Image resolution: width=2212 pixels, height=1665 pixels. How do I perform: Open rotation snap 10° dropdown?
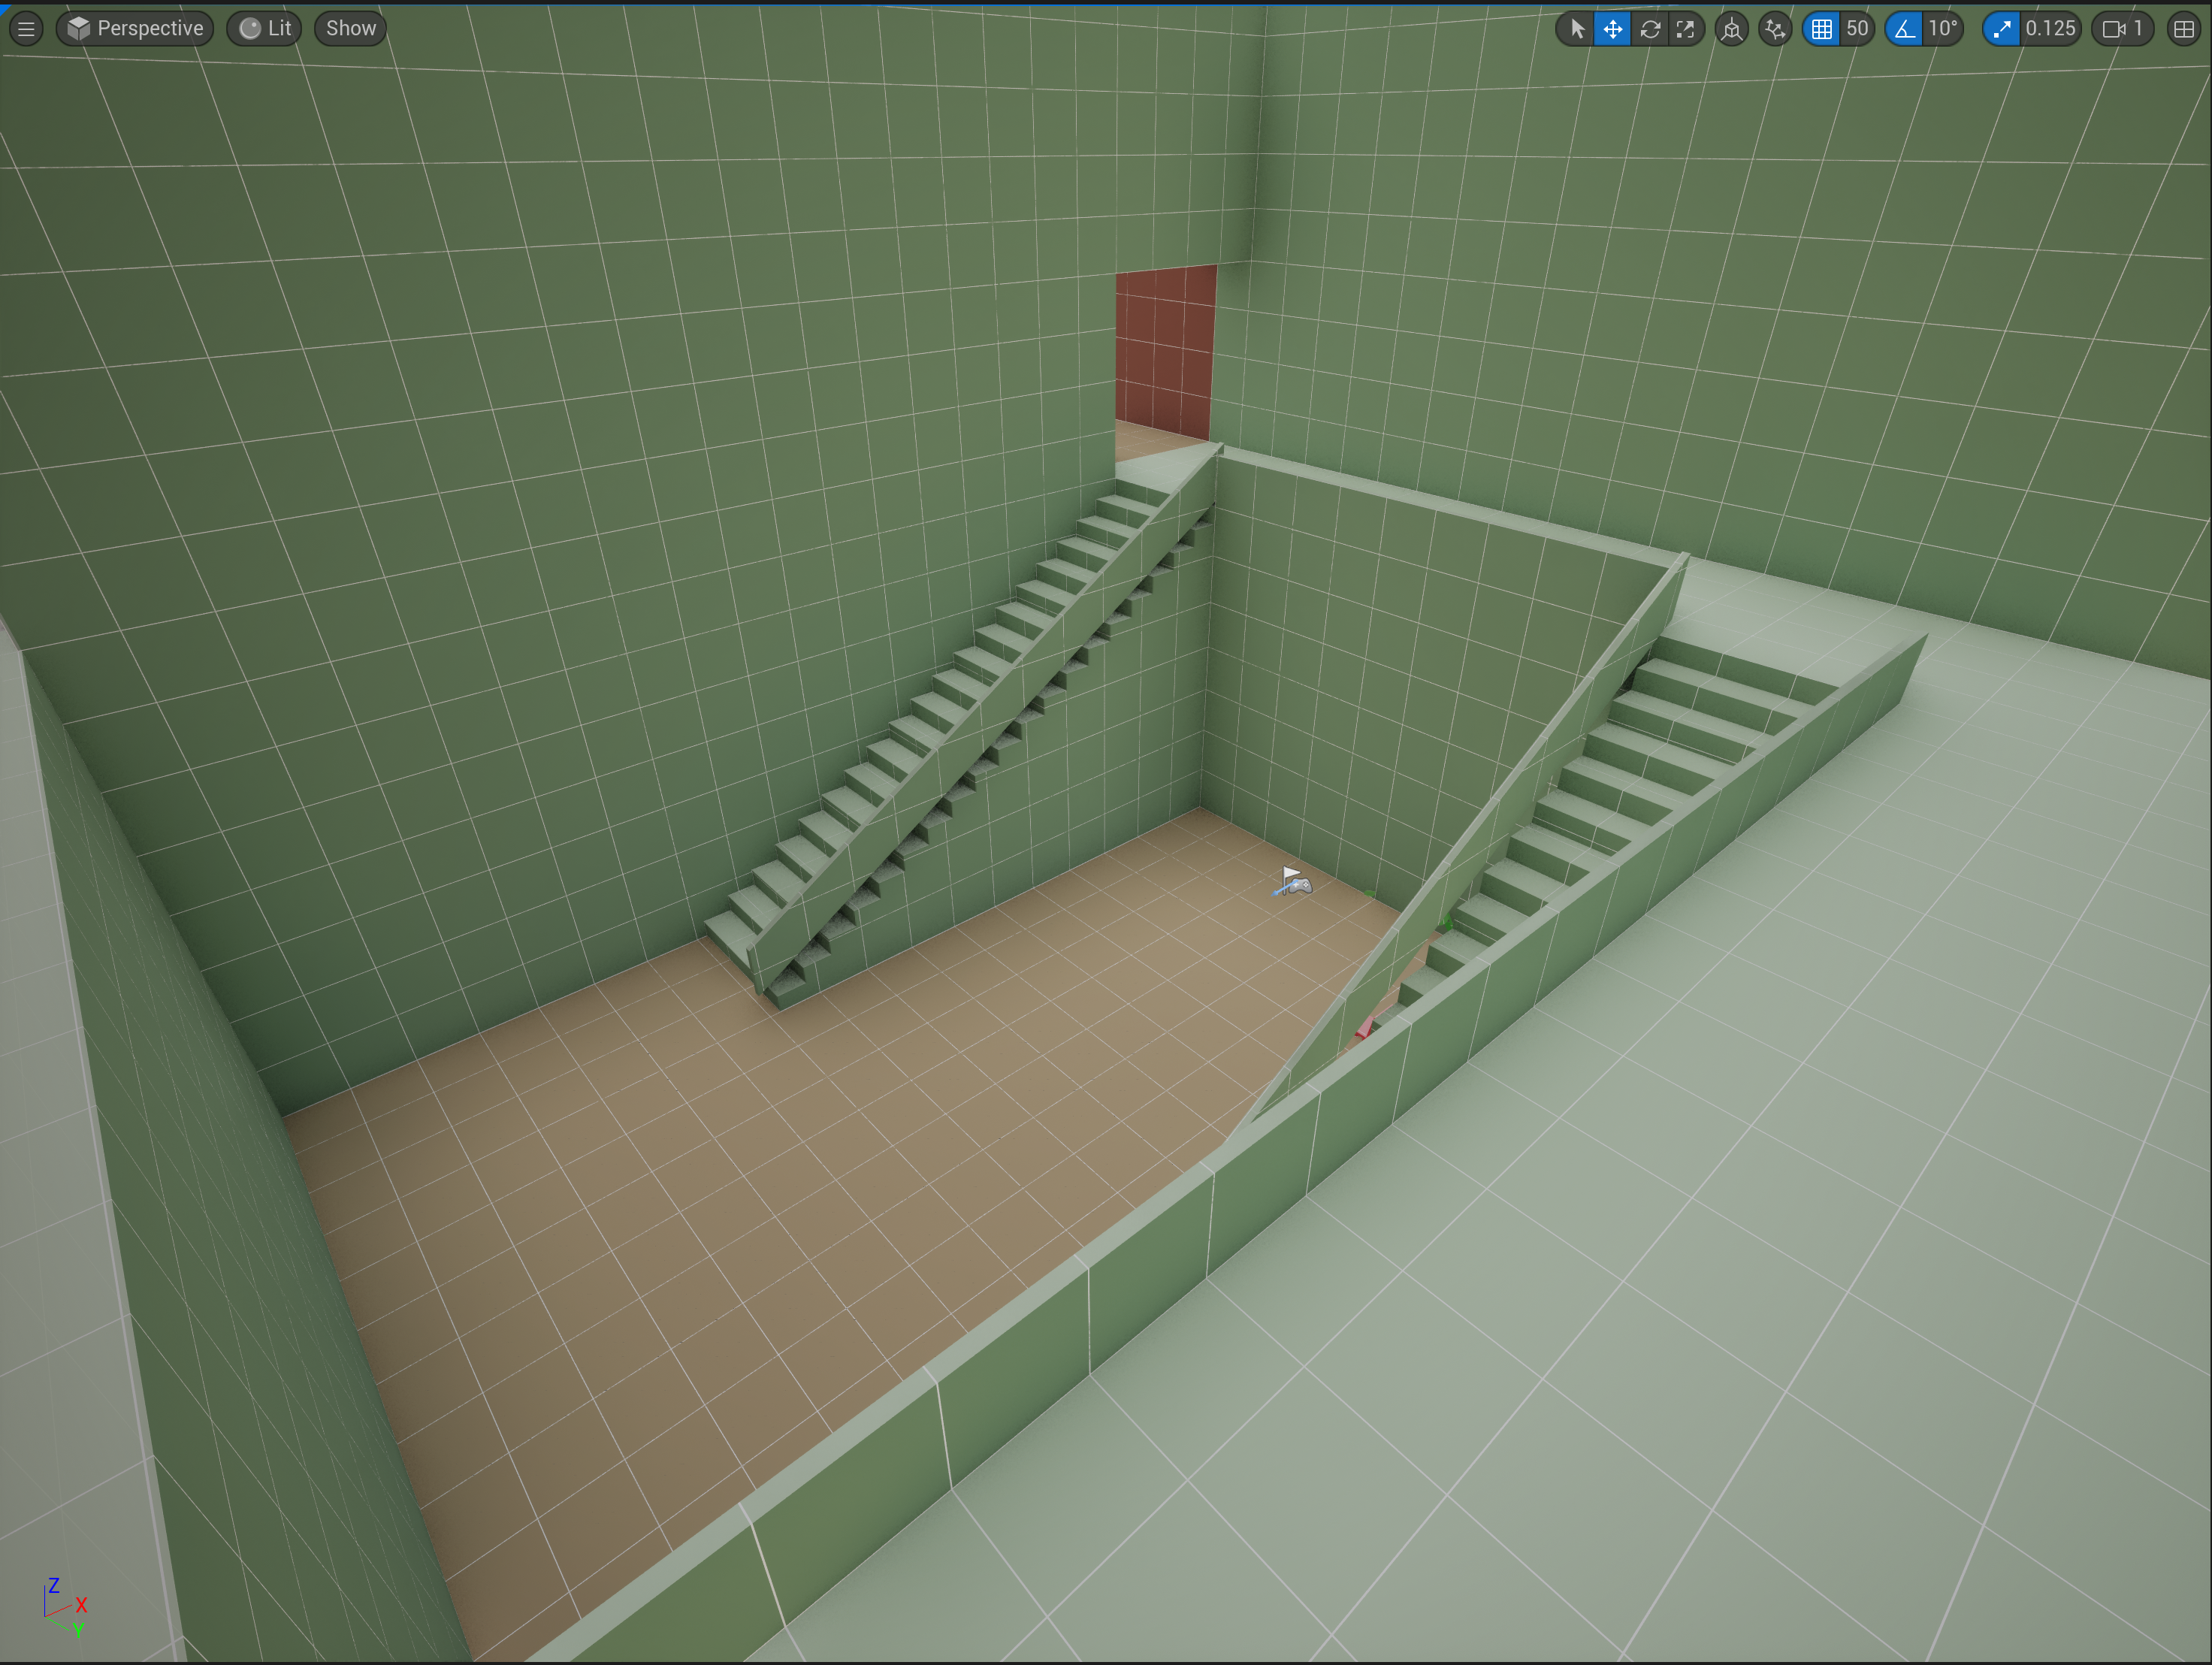point(1943,29)
